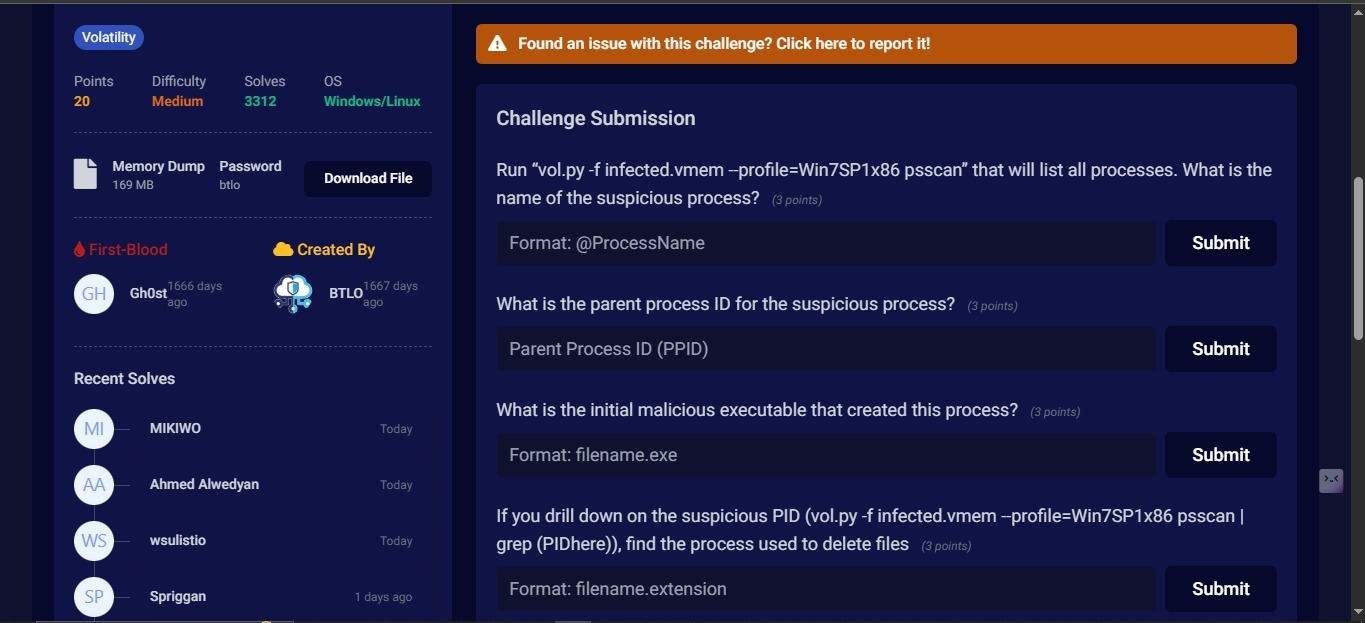Submit the malicious executable filename answer

coord(1221,455)
